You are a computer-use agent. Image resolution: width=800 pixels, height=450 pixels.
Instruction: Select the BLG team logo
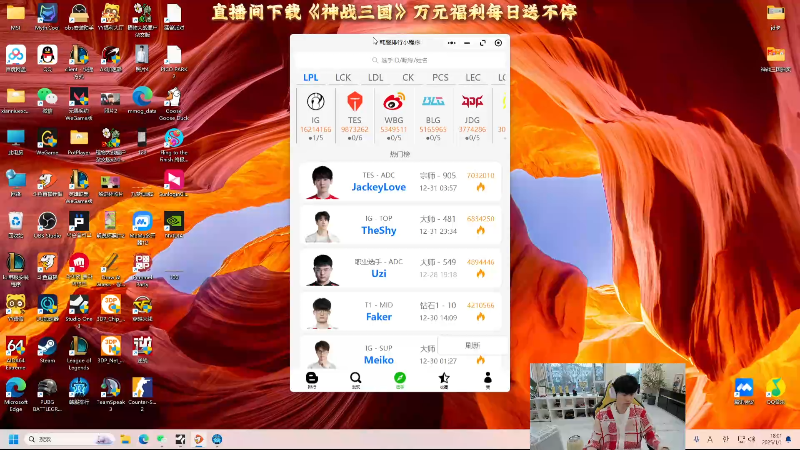433,102
